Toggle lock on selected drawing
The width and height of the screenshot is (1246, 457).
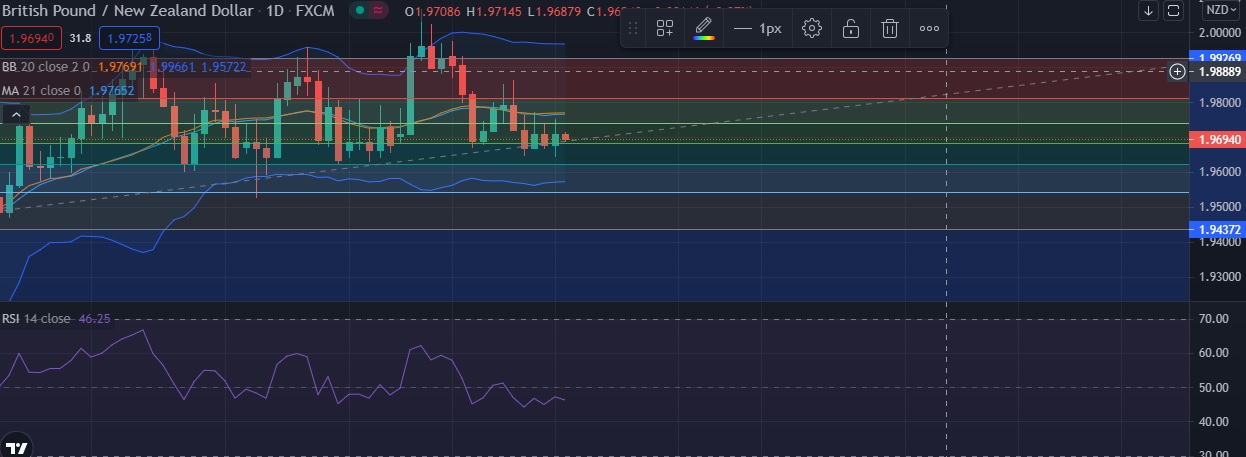click(x=850, y=28)
